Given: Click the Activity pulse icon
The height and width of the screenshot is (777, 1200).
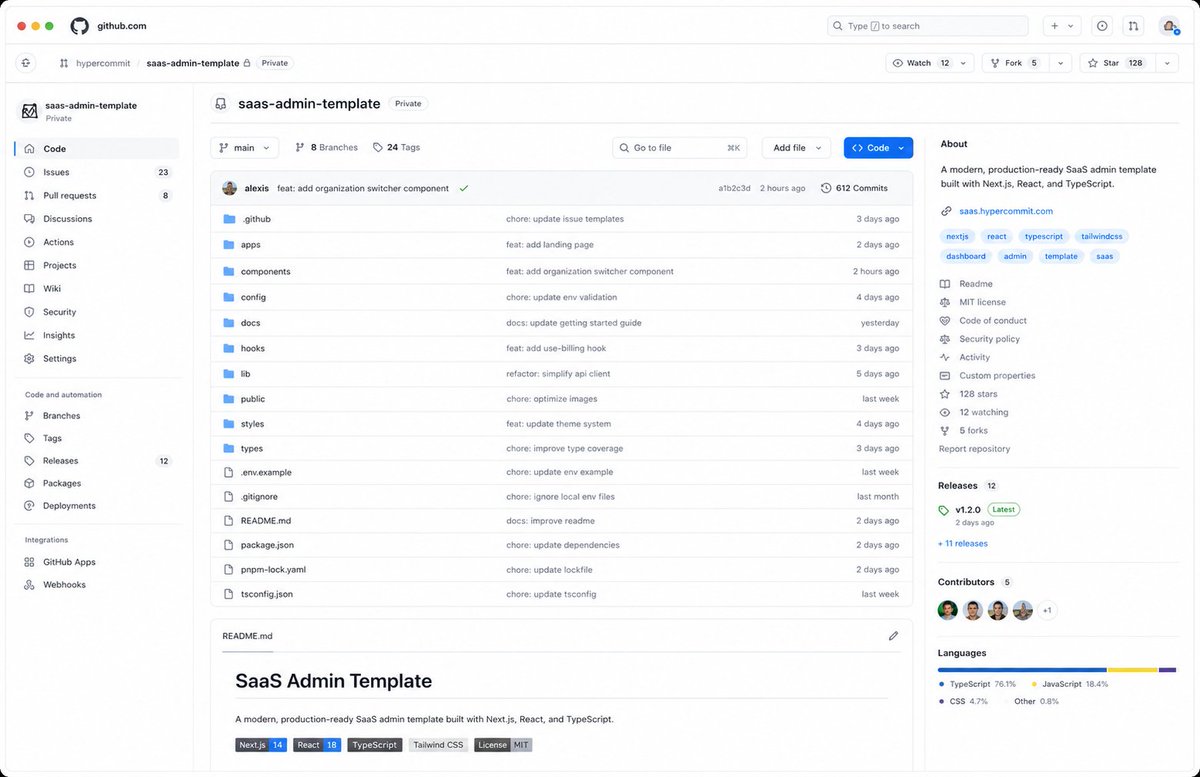Looking at the screenshot, I should tap(945, 357).
